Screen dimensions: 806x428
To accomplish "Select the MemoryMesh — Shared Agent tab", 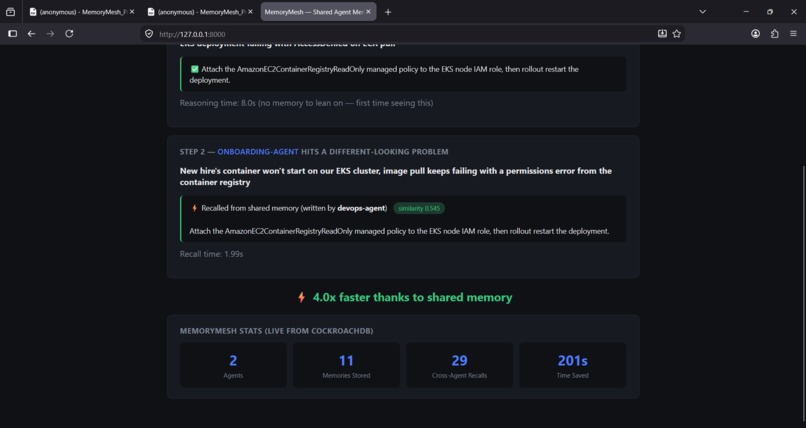I will point(318,12).
